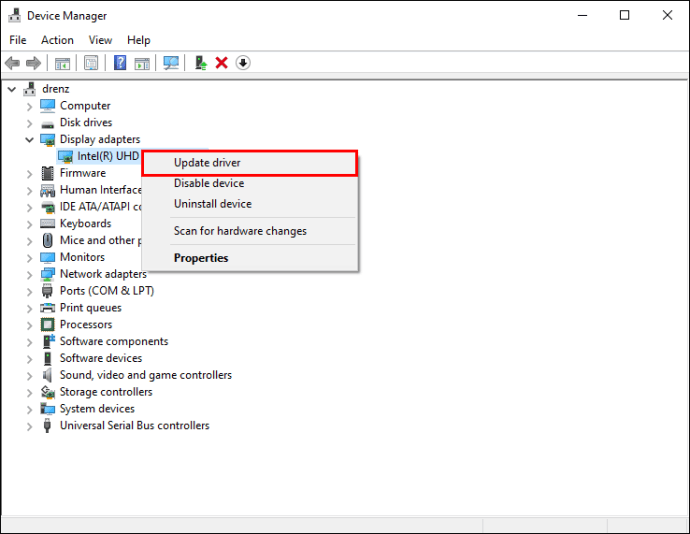Expand the Human Interface Devices category
The height and width of the screenshot is (534, 690).
29,191
